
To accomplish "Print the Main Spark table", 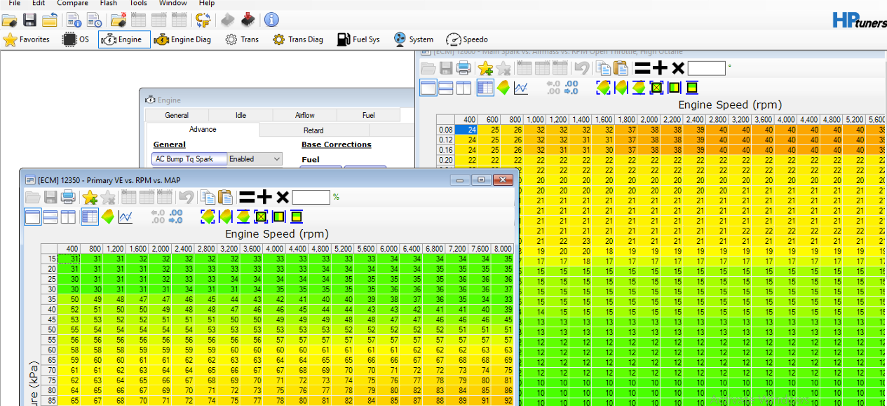I will [464, 69].
